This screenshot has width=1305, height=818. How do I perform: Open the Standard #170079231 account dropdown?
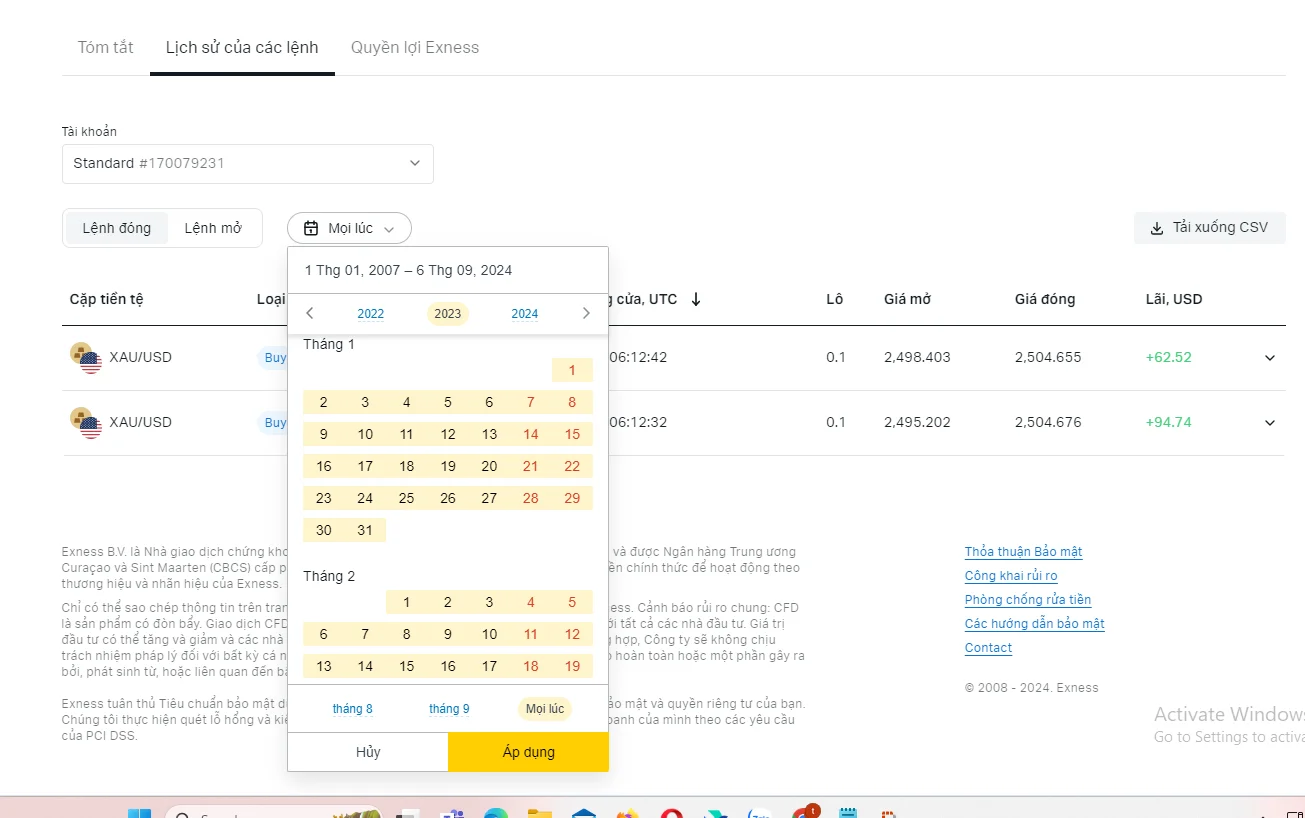248,164
